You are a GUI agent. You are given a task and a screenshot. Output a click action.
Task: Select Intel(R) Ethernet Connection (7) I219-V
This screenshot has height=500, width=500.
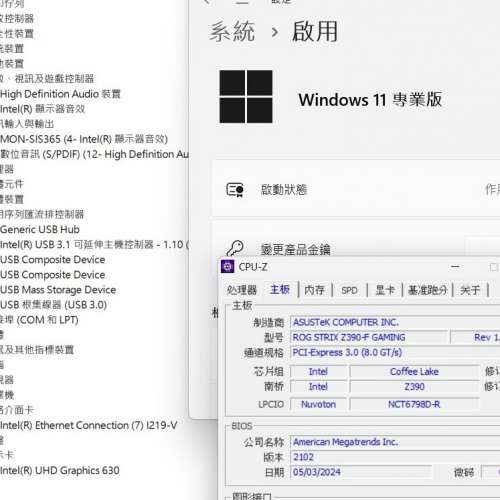(x=89, y=425)
